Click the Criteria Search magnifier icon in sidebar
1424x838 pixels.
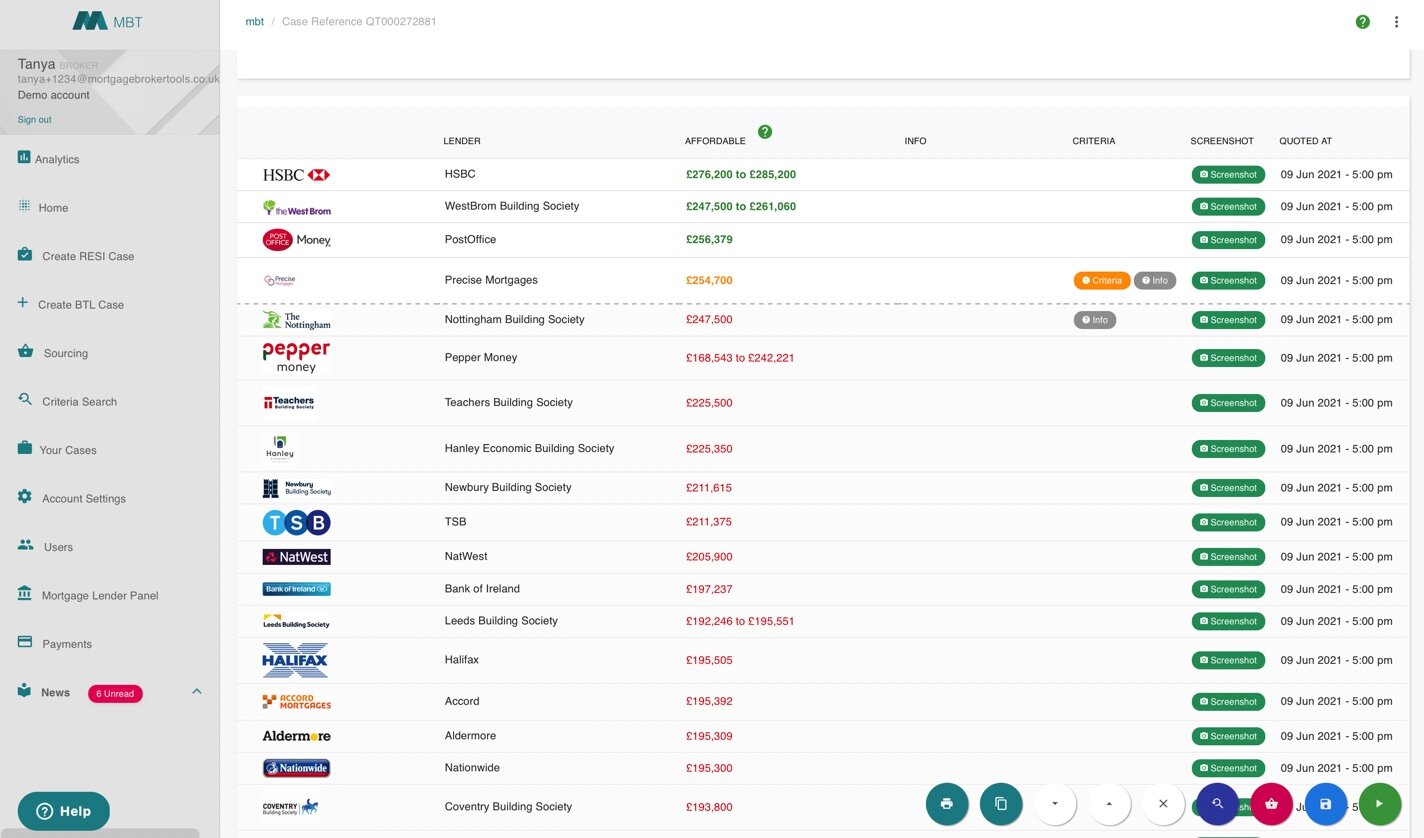coord(25,399)
